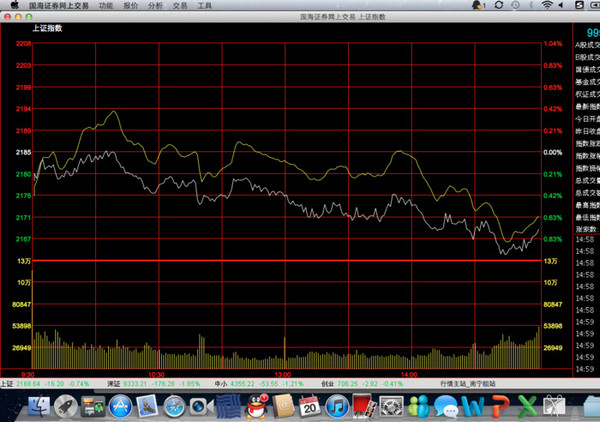Click the QQ status icon in menu bar

click(x=478, y=5)
